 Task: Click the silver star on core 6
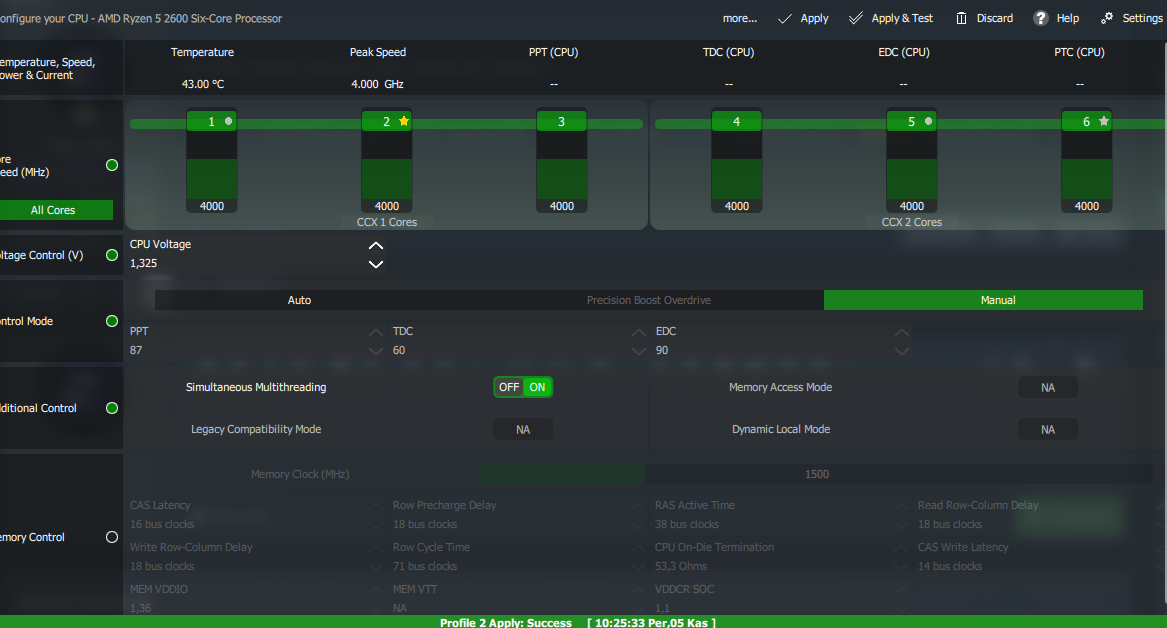(1104, 121)
